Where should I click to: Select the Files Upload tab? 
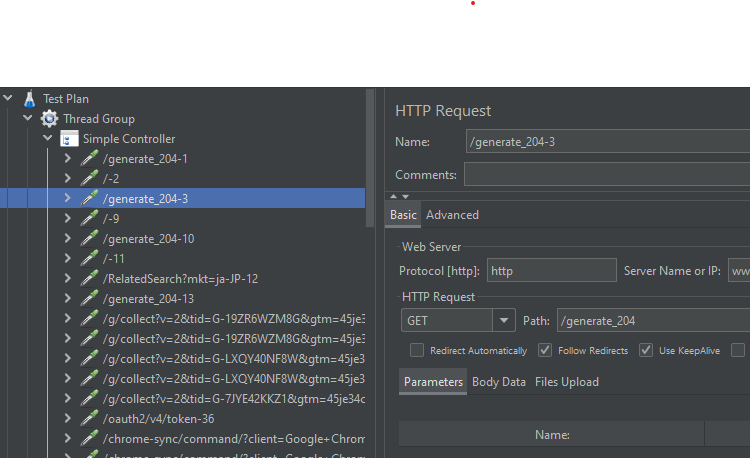(566, 382)
